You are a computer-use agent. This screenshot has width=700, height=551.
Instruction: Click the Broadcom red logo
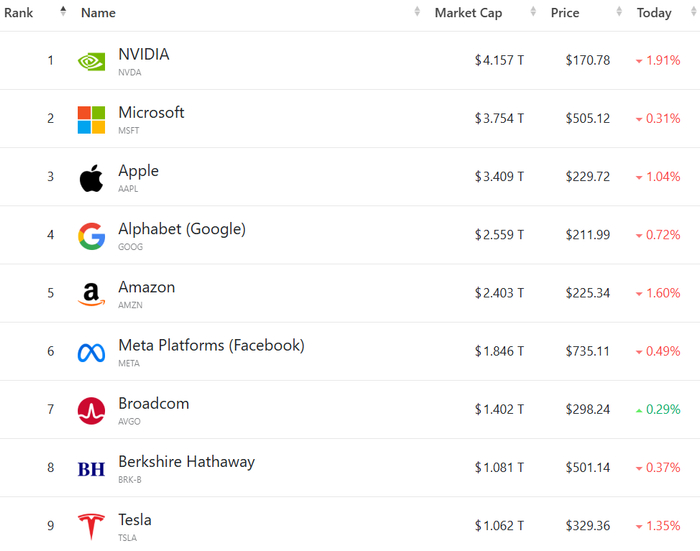point(91,411)
